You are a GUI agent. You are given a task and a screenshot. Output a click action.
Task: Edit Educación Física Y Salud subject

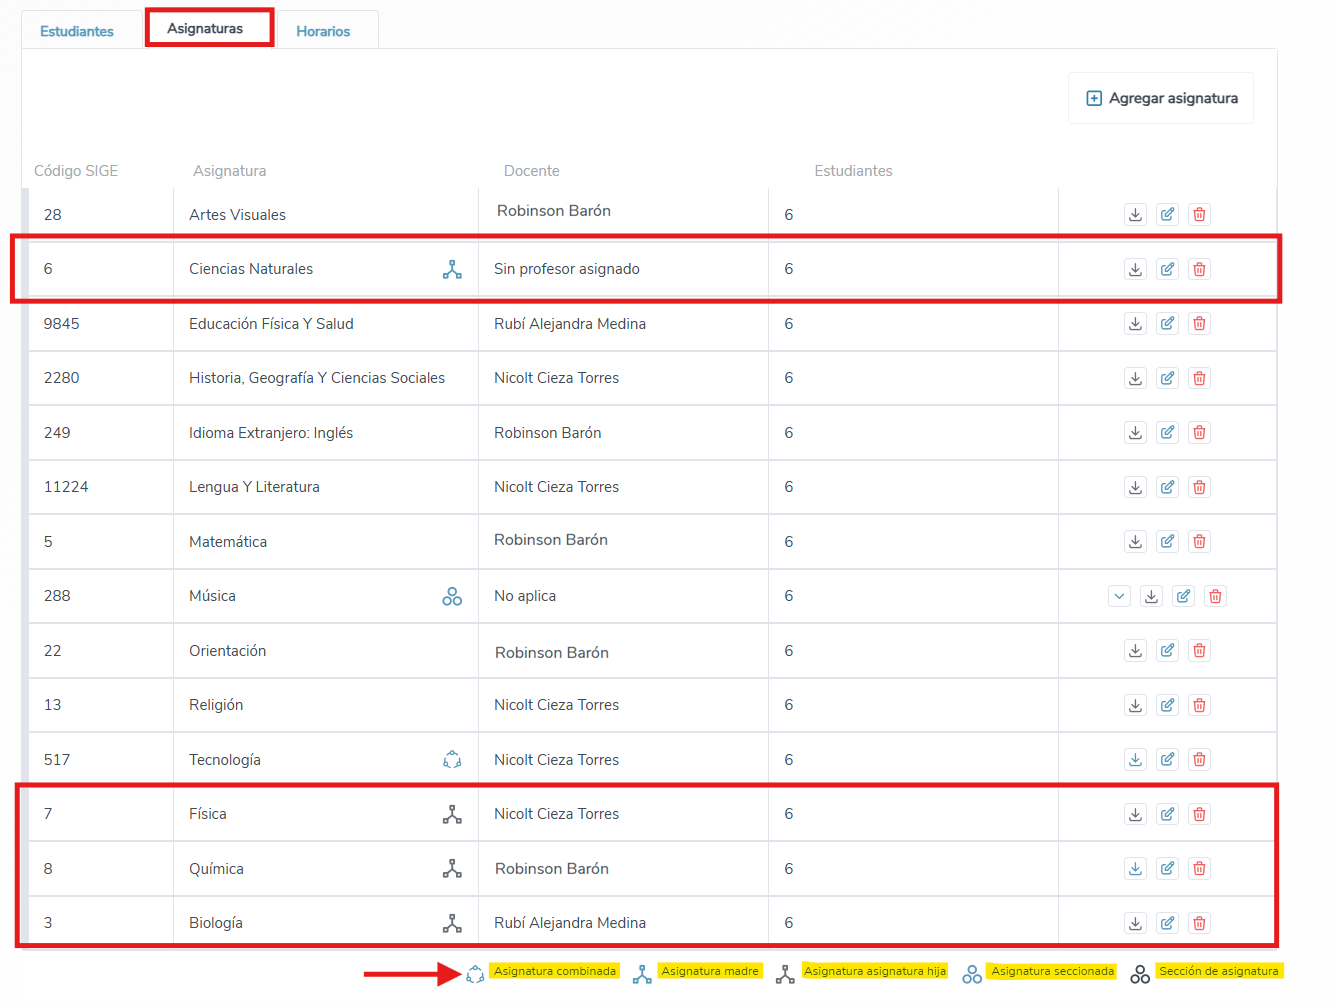(1167, 323)
